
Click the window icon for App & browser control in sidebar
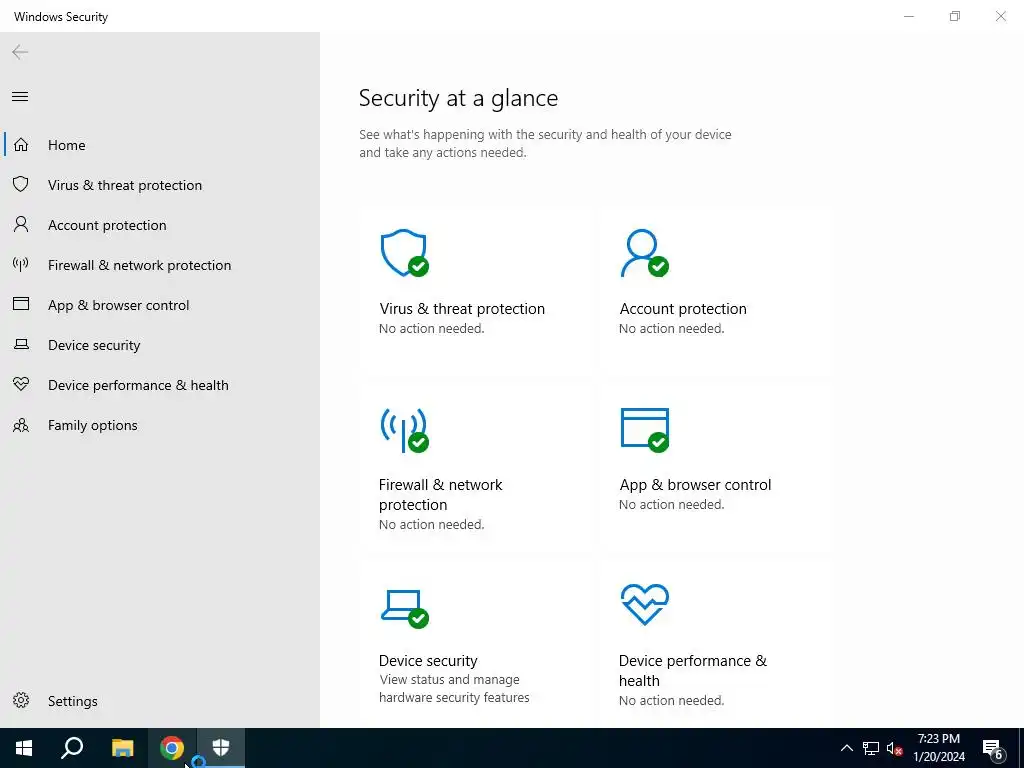[x=21, y=304]
